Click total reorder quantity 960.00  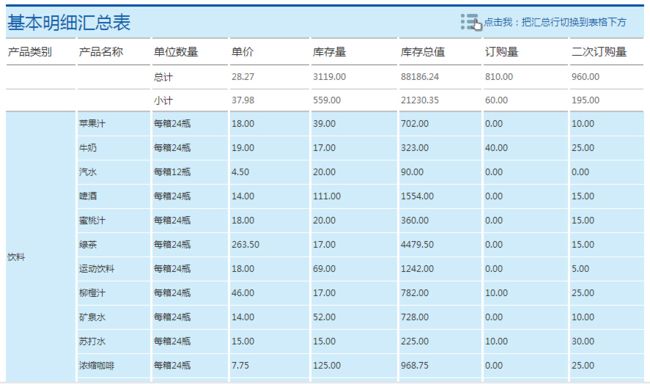coord(585,77)
